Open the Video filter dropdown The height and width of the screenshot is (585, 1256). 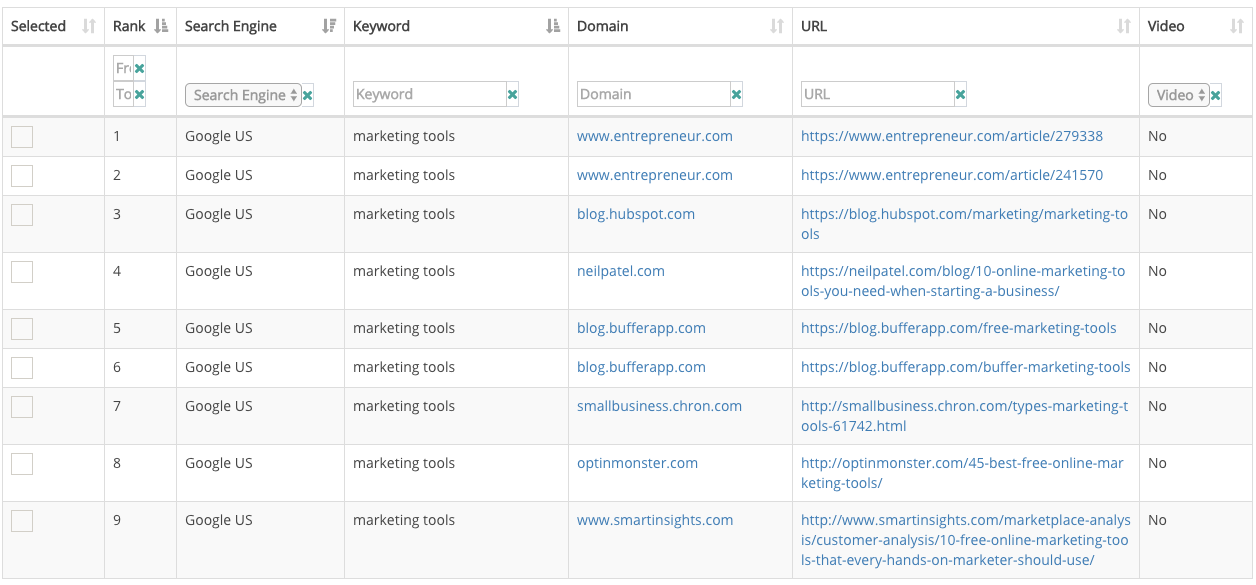[1178, 95]
